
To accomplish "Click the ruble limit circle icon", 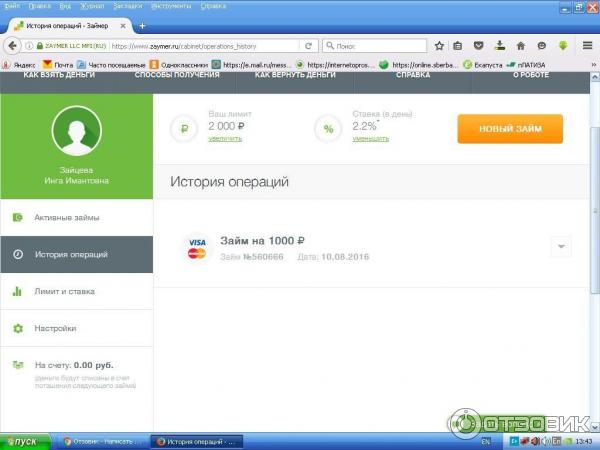I will pos(185,129).
